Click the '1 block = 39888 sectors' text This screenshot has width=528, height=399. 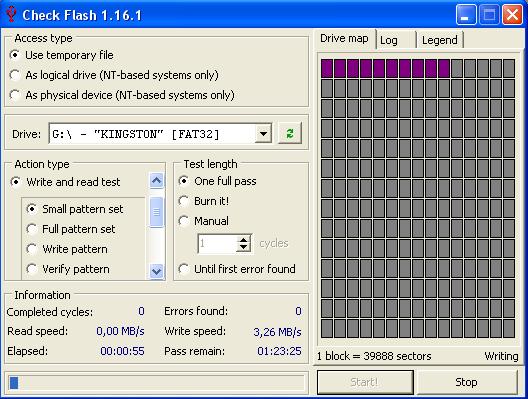[x=374, y=356]
